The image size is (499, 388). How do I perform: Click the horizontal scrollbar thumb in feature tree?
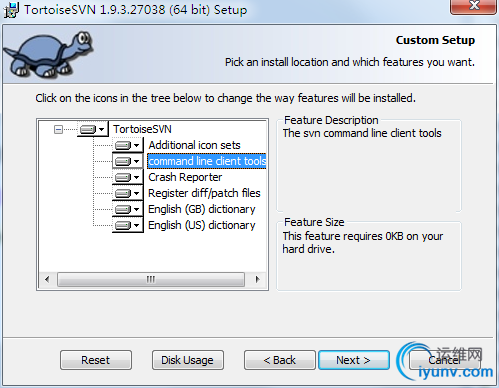(x=151, y=279)
